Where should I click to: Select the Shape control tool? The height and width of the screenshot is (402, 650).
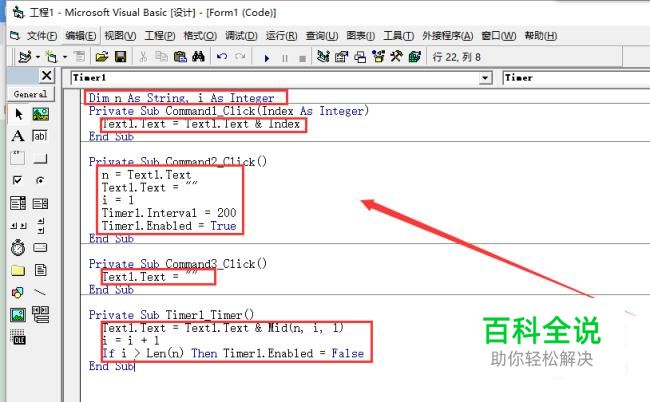(x=18, y=293)
